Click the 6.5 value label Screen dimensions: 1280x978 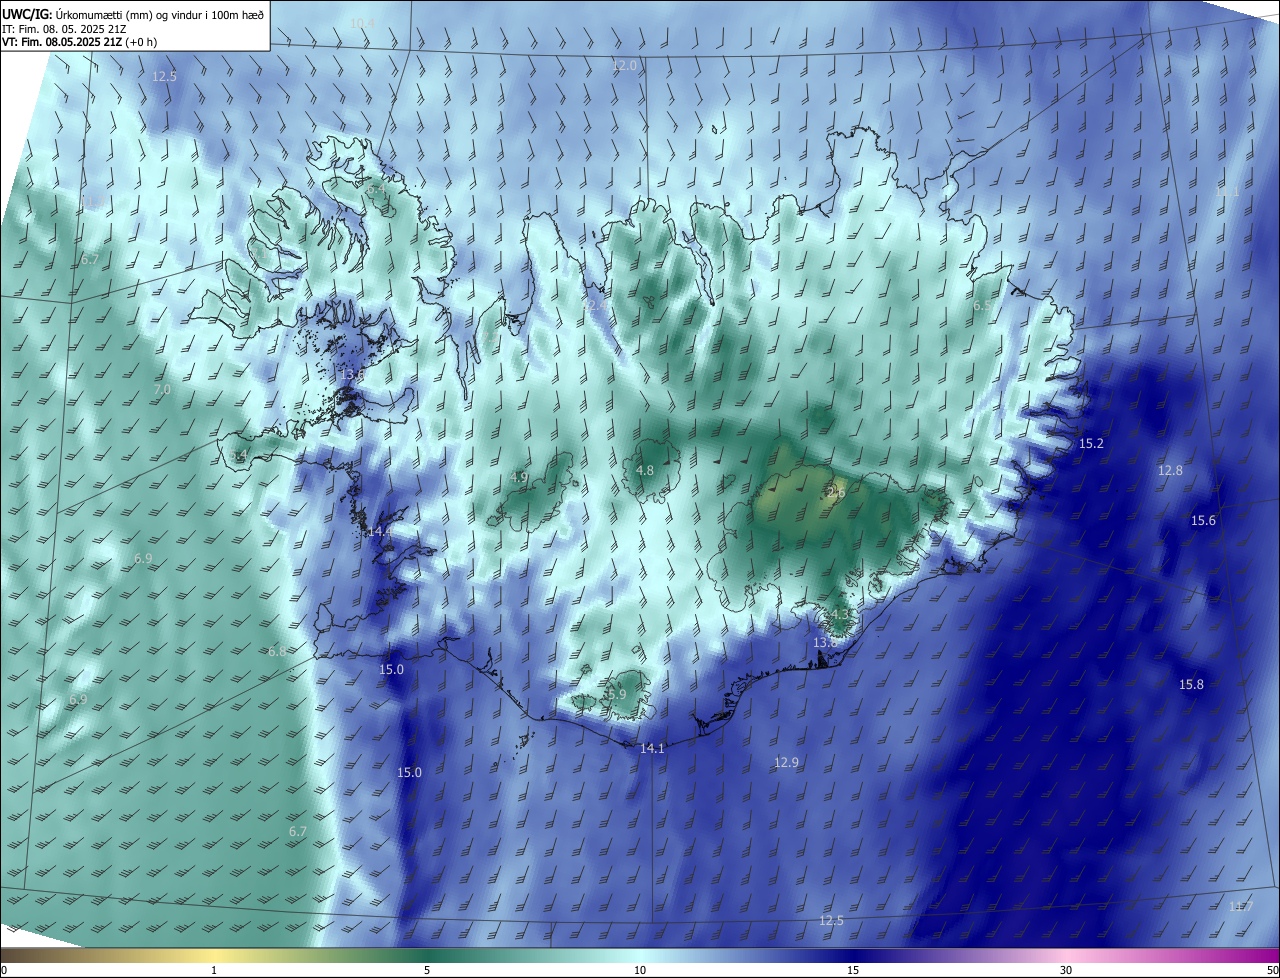point(983,305)
